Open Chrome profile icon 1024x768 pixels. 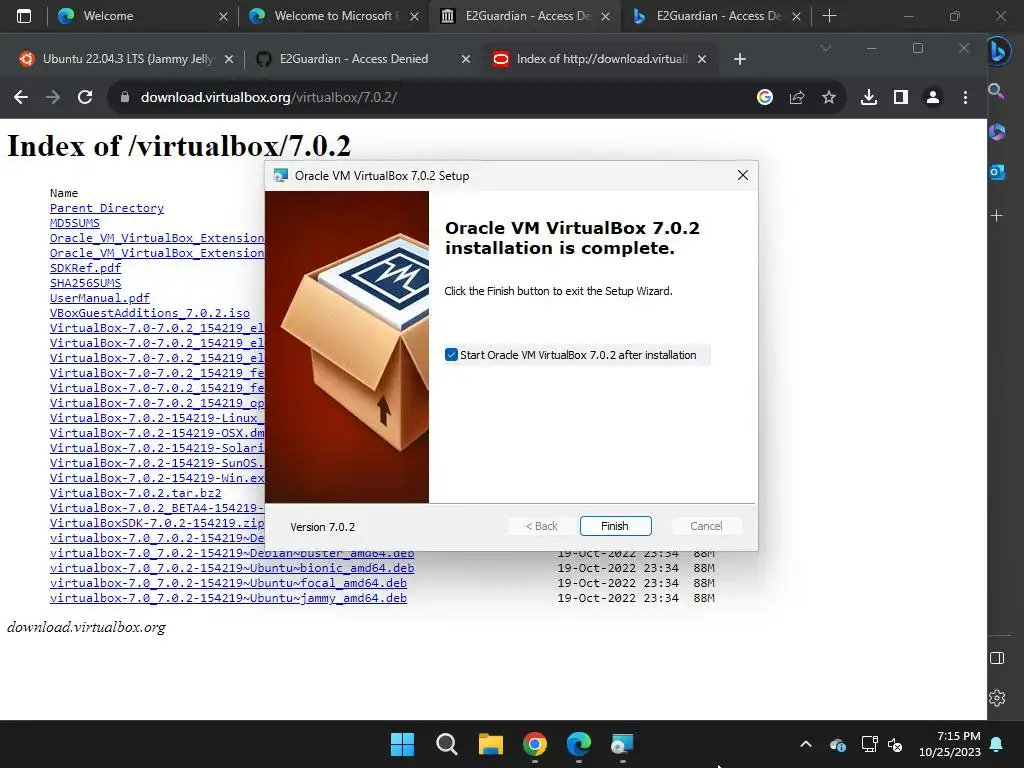coord(933,97)
